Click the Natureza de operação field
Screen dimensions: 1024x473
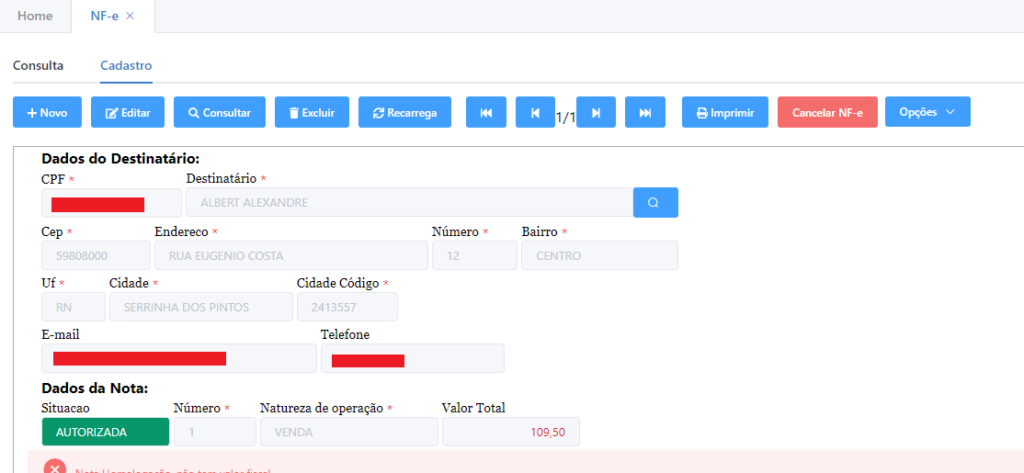348,432
